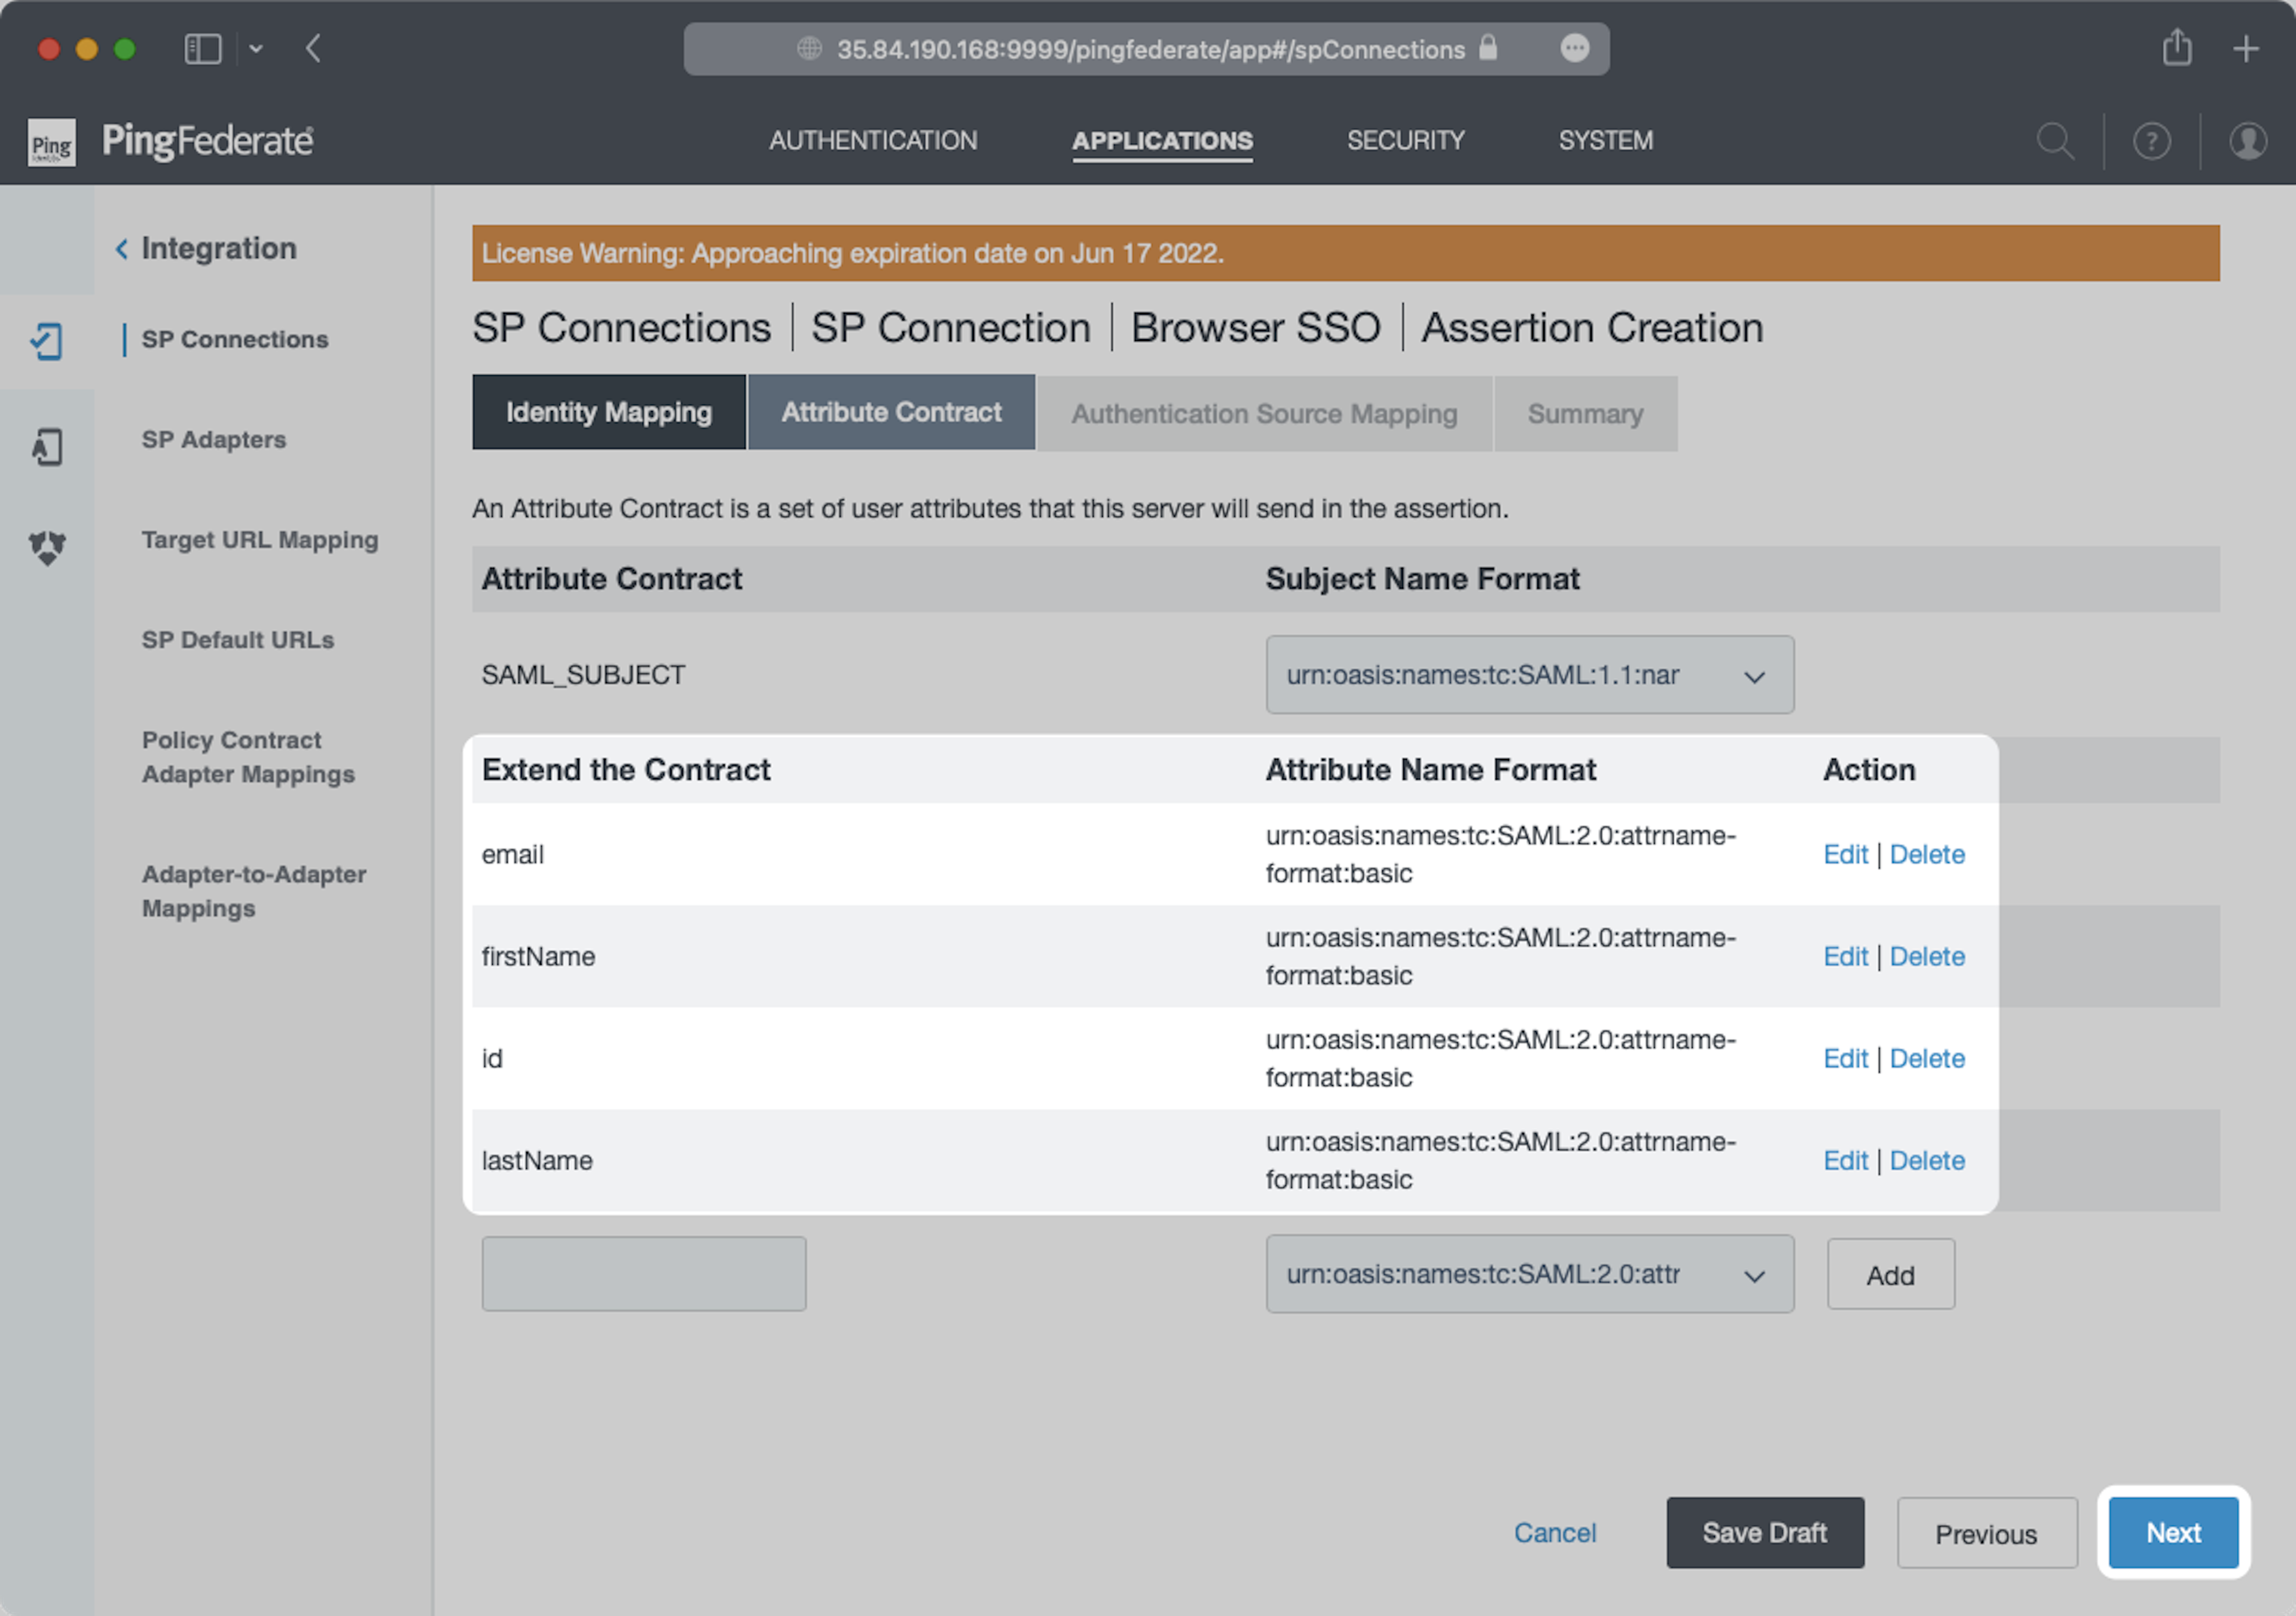Screen dimensions: 2296x1616
Task: Click the SP Connections sidebar icon
Action: click(46, 341)
